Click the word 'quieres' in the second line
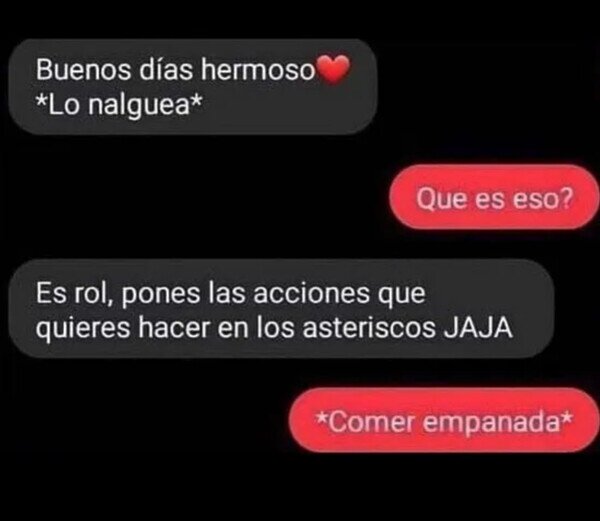The width and height of the screenshot is (600, 521). pyautogui.click(x=83, y=329)
